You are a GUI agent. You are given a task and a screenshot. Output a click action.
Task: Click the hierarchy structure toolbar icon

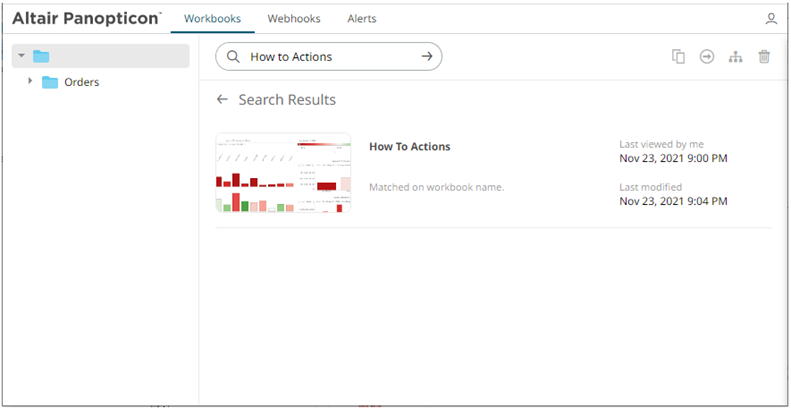click(x=736, y=57)
